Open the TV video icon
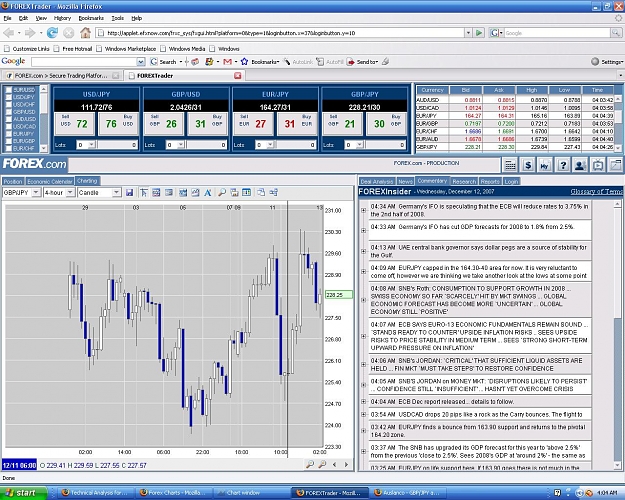Viewport: 625px width, 500px height. [x=598, y=165]
